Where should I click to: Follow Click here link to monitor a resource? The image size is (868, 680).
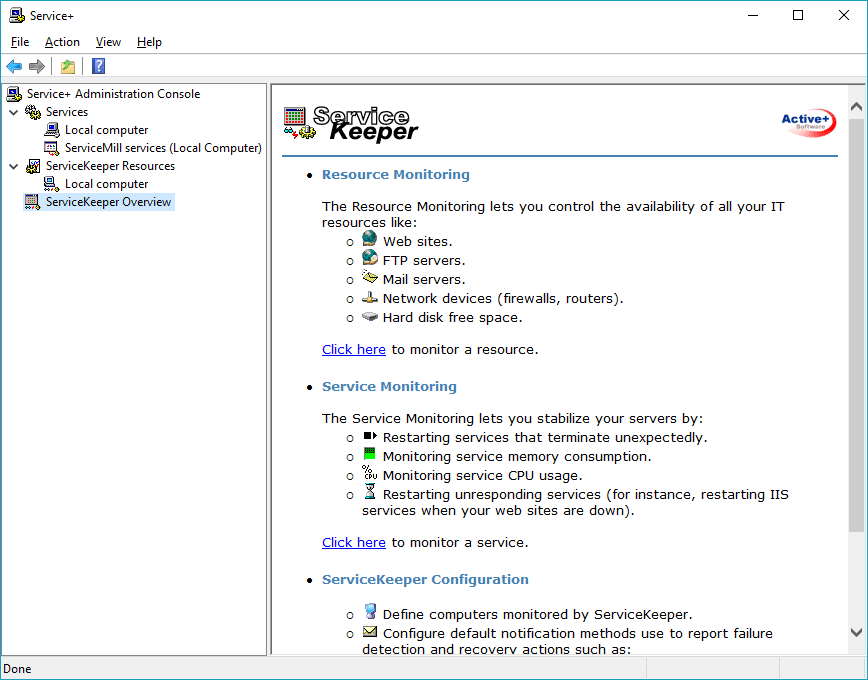coord(354,349)
